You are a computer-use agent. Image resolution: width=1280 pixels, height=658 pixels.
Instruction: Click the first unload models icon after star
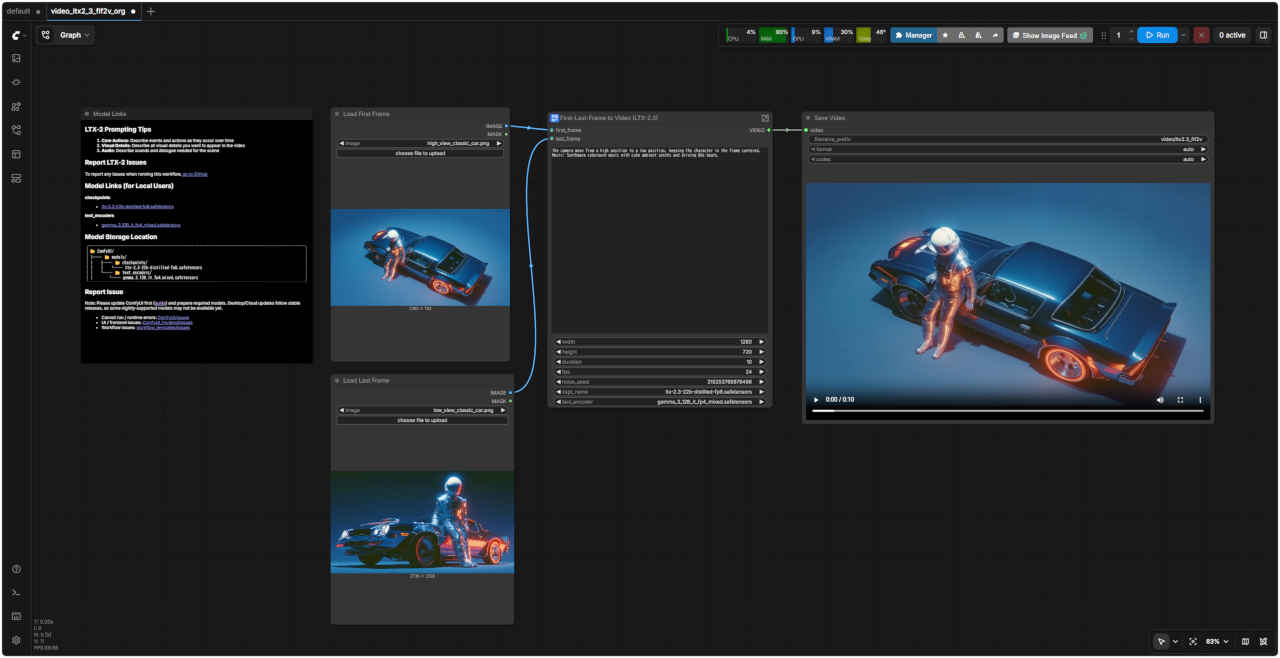[x=962, y=35]
